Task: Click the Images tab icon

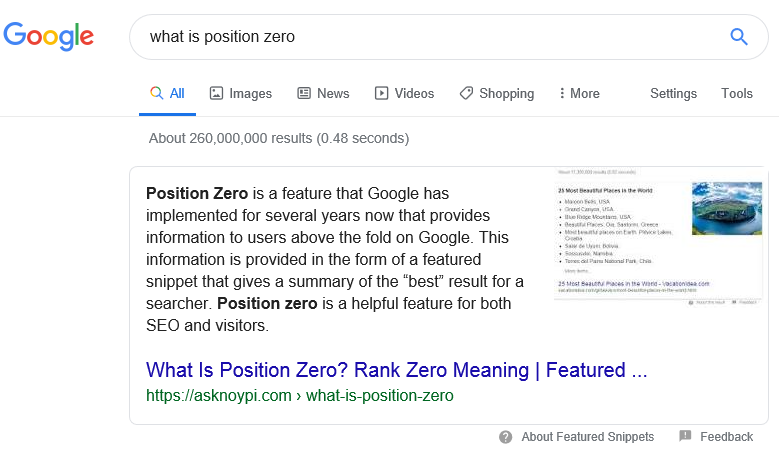Action: pos(216,93)
